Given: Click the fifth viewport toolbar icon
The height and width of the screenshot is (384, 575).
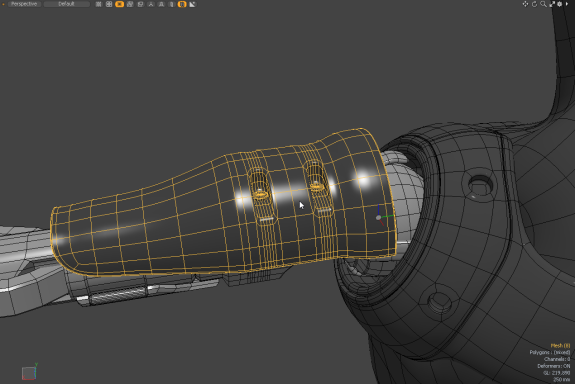Looking at the screenshot, I should coord(140,4).
